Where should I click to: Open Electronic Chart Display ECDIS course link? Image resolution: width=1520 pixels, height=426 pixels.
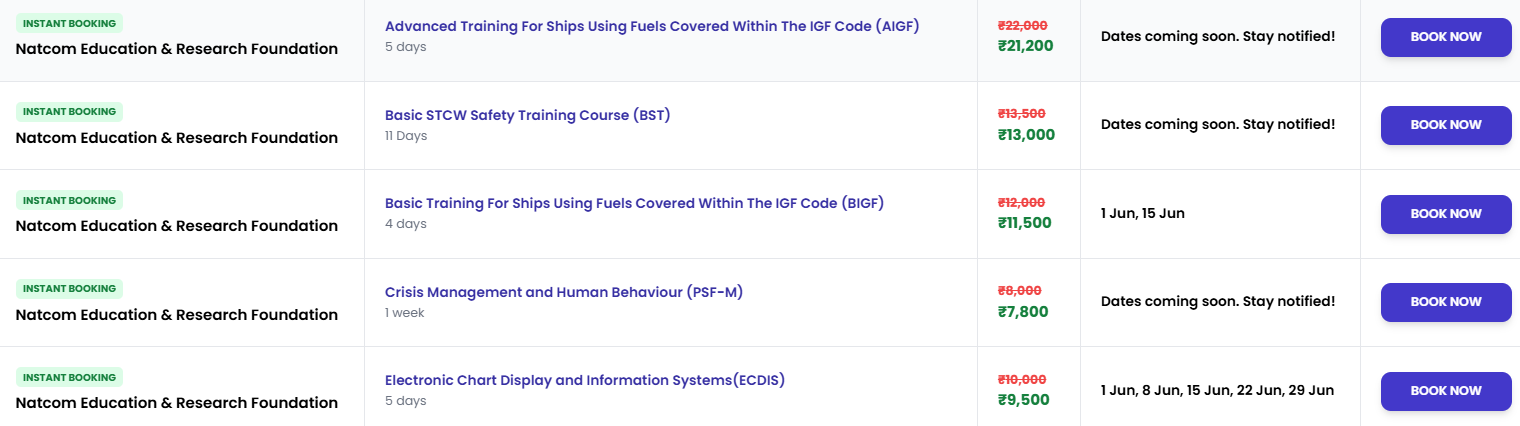click(x=585, y=380)
